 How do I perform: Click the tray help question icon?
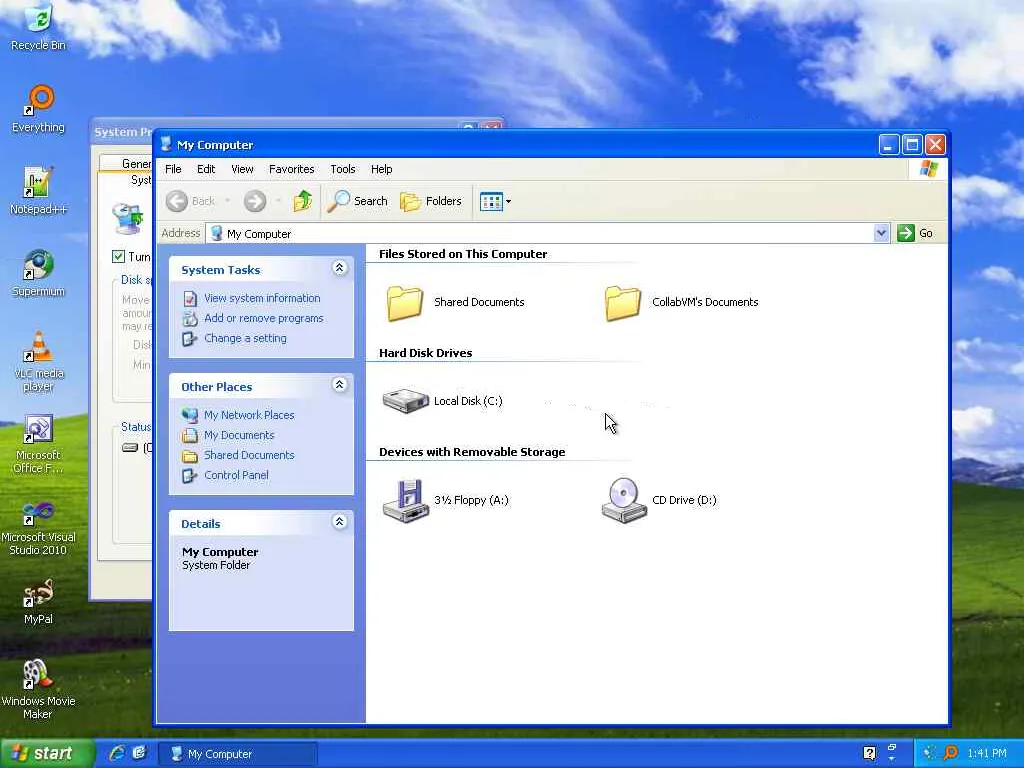coord(869,753)
